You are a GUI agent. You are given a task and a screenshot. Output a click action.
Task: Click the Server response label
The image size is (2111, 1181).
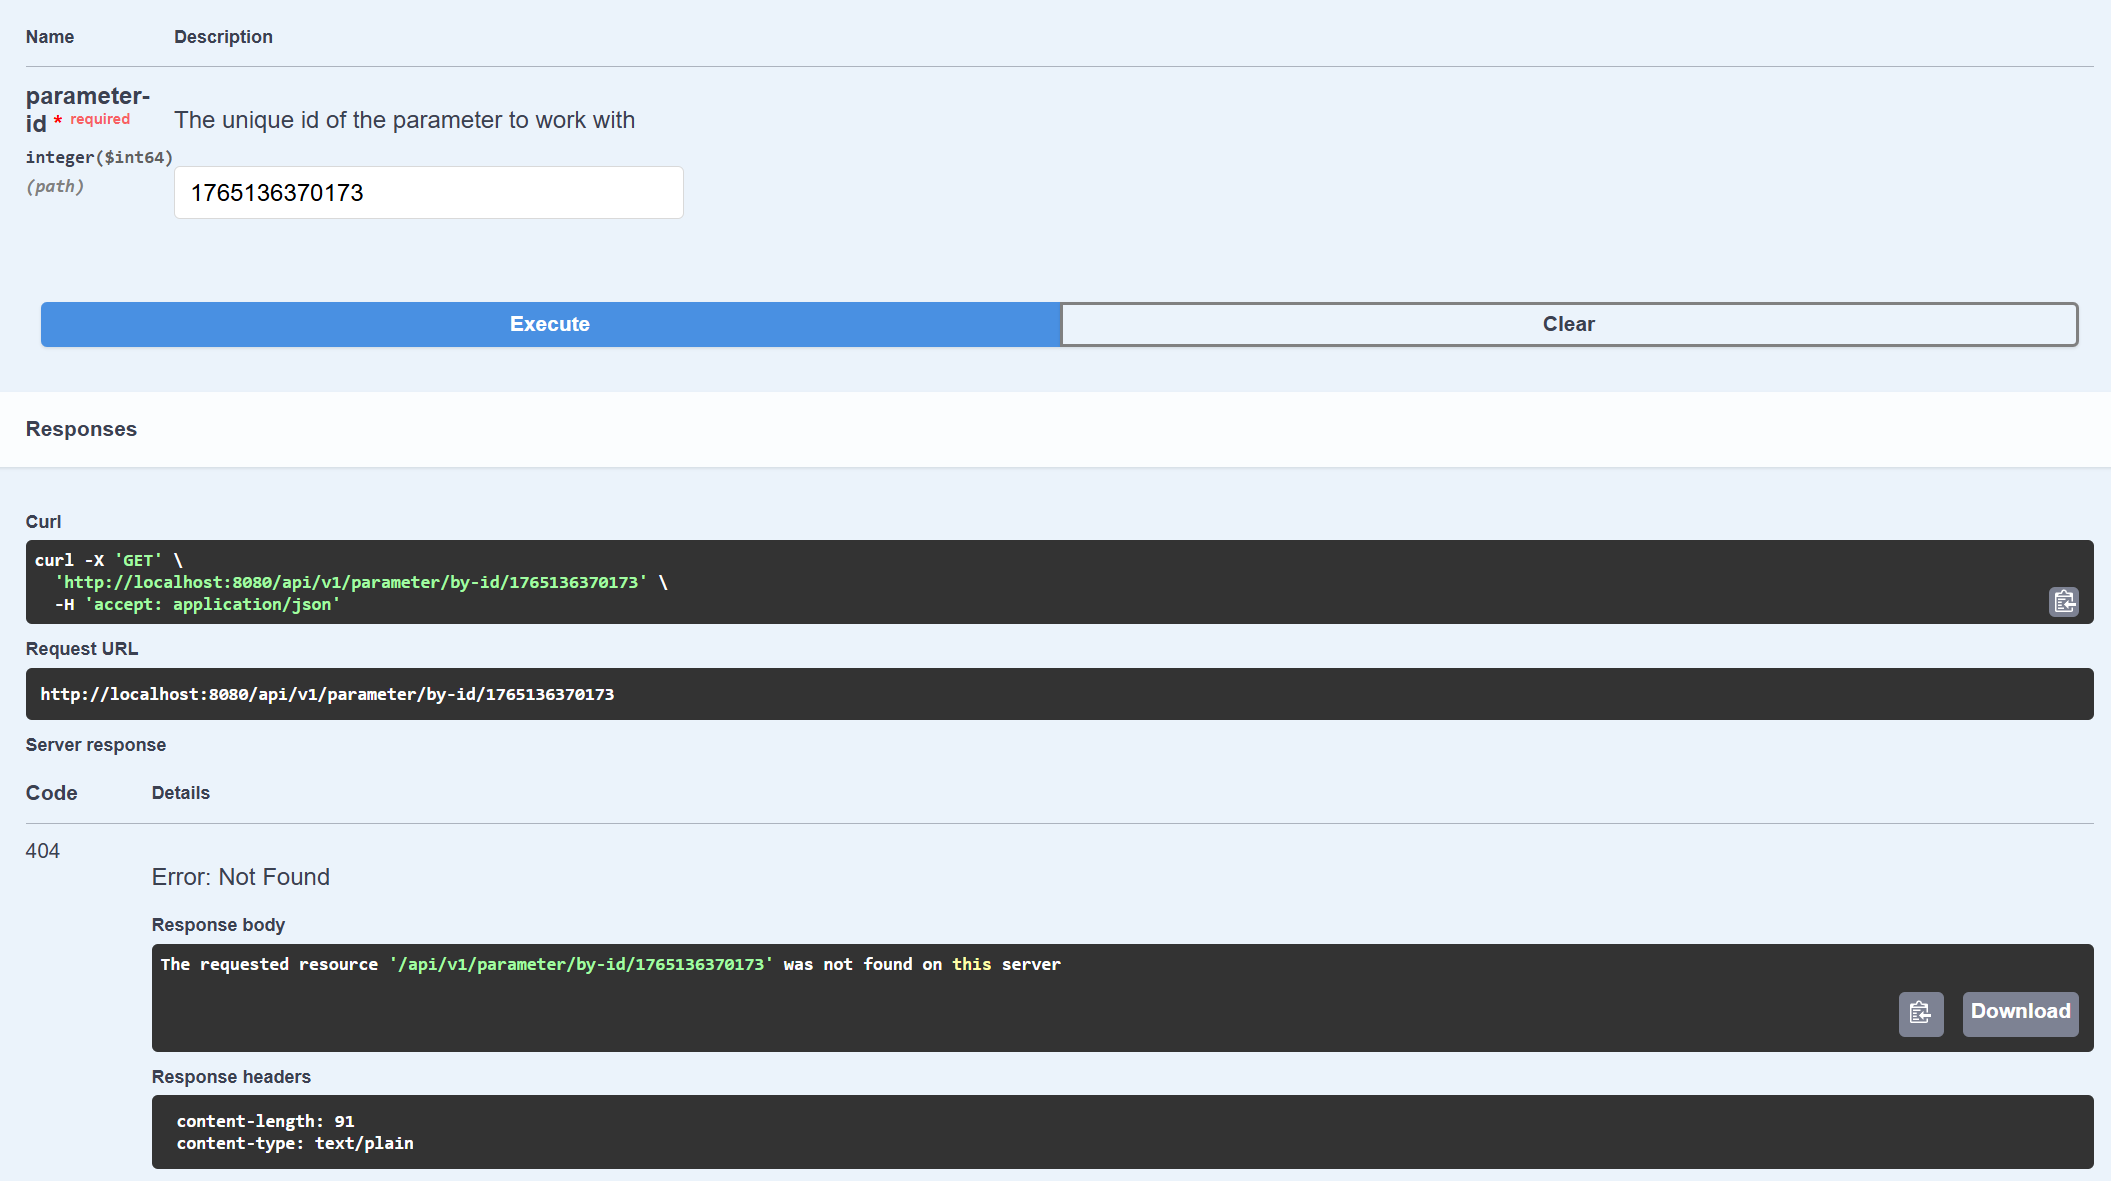(x=96, y=745)
